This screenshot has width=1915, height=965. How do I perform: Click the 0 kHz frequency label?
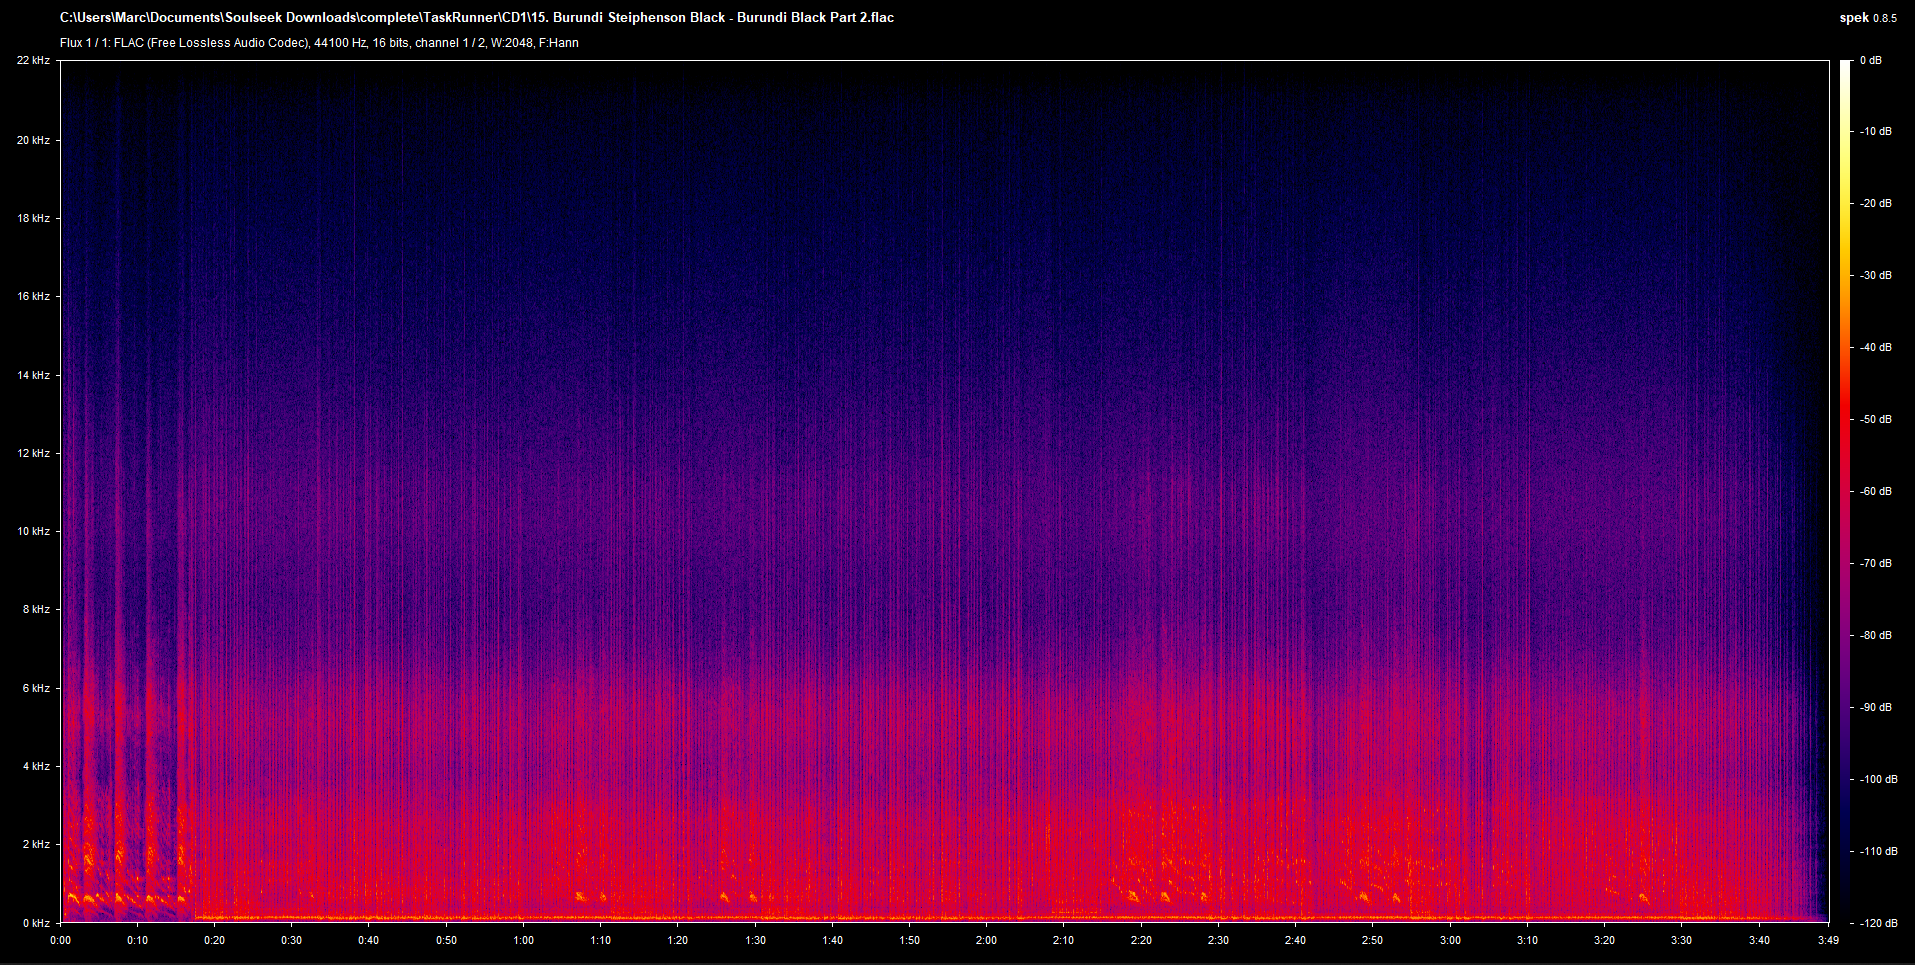tap(36, 923)
